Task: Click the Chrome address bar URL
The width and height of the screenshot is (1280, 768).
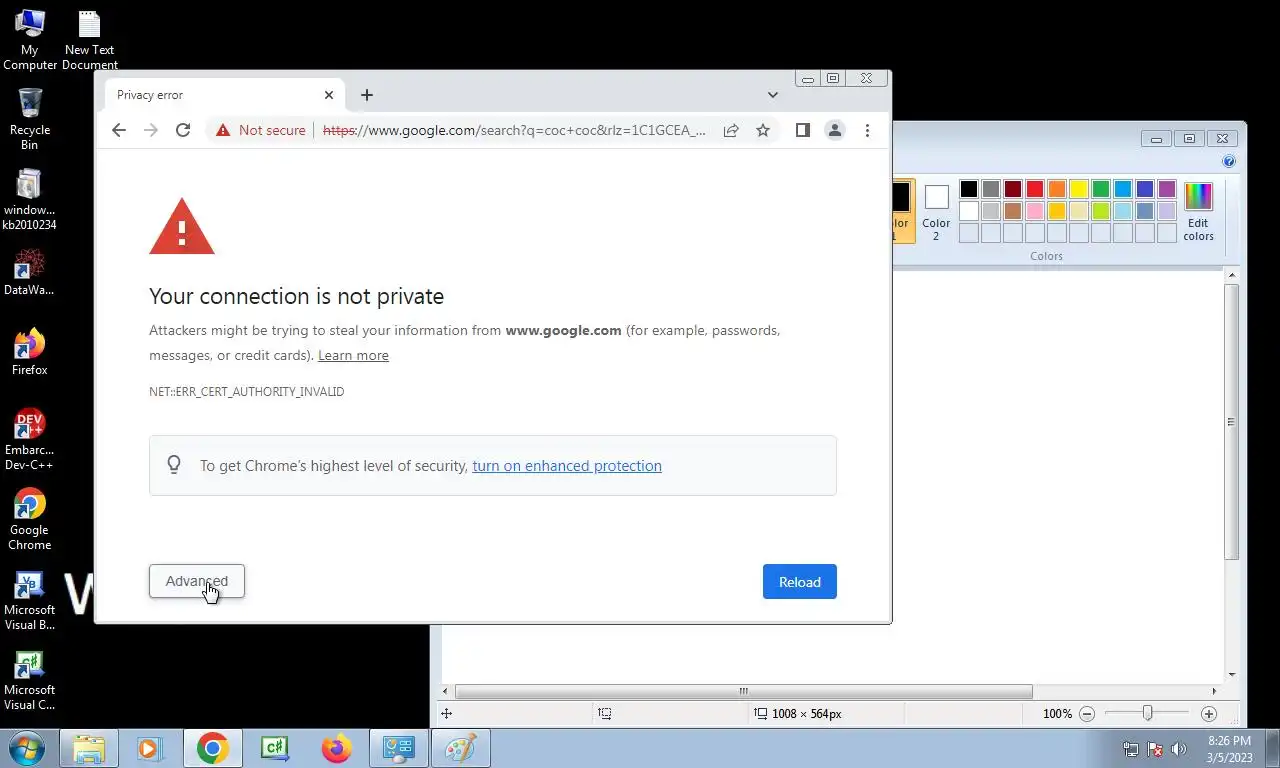Action: (x=514, y=130)
